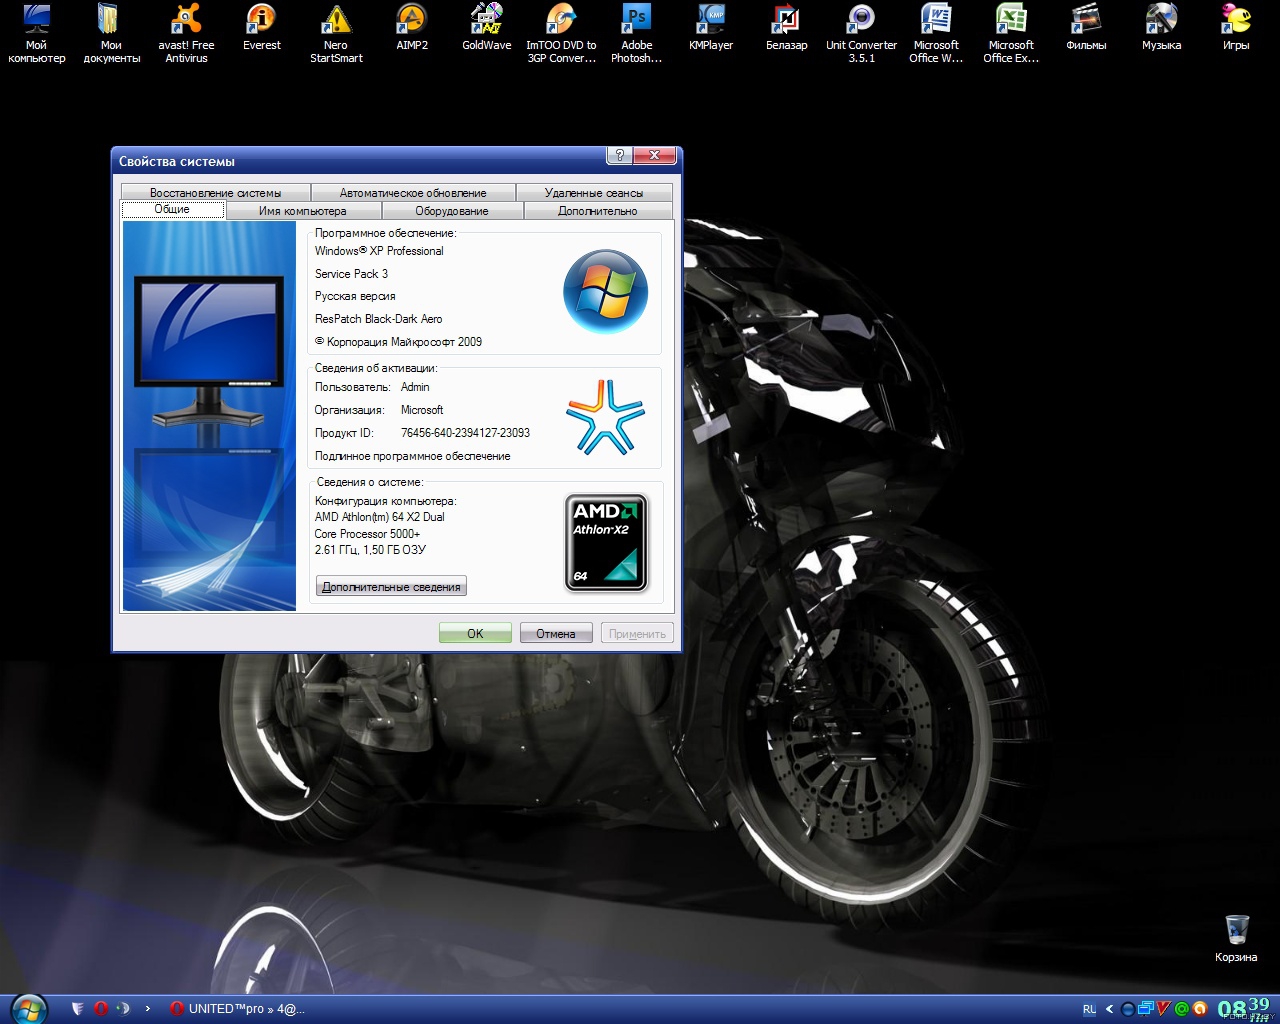Click the organization value Microsoft
The width and height of the screenshot is (1280, 1024).
pos(422,410)
